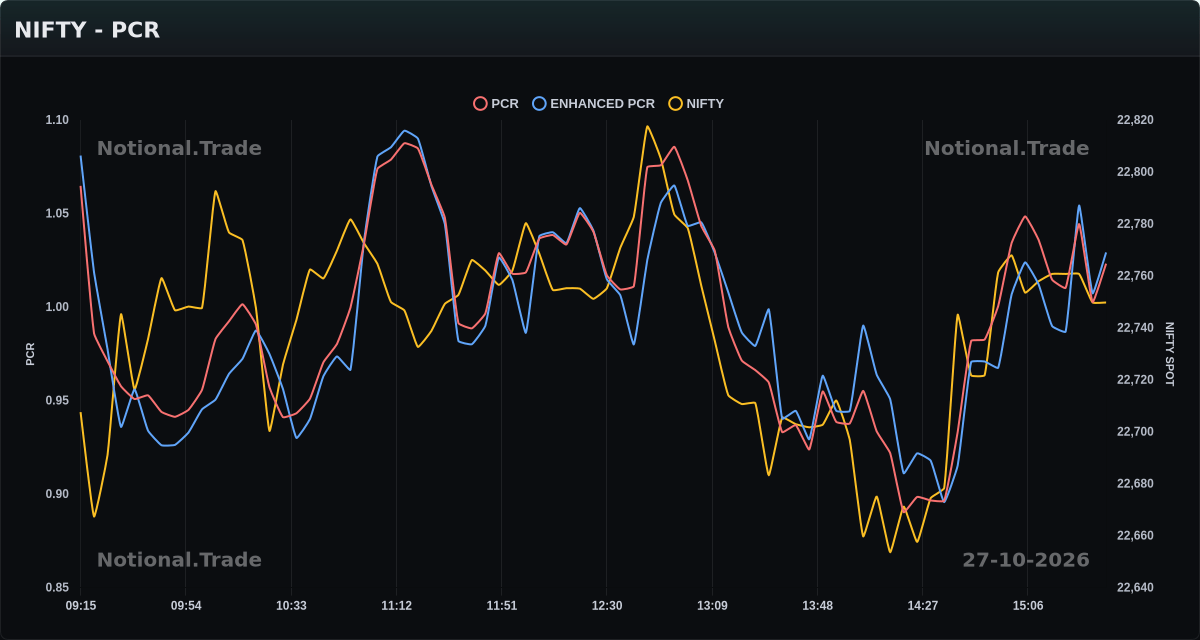1200x640 pixels.
Task: Click the 22,640 right axis value
Action: (x=1135, y=588)
